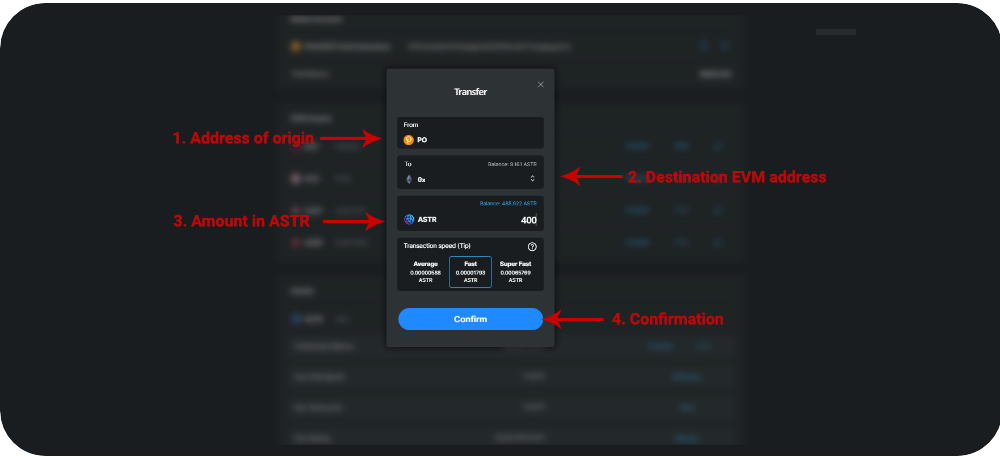Click the orange account icon in From

[408, 140]
